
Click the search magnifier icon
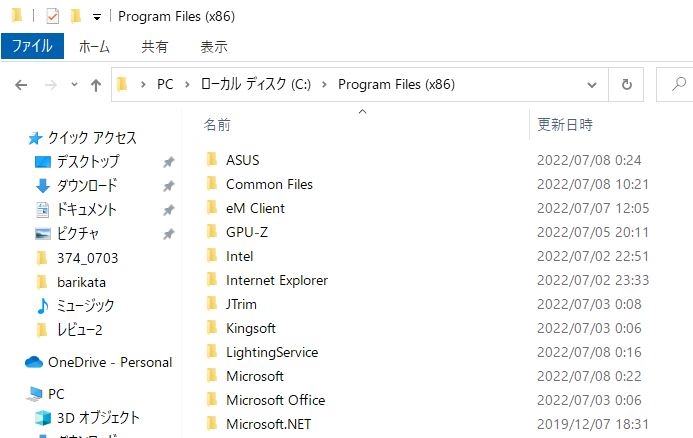[x=677, y=85]
